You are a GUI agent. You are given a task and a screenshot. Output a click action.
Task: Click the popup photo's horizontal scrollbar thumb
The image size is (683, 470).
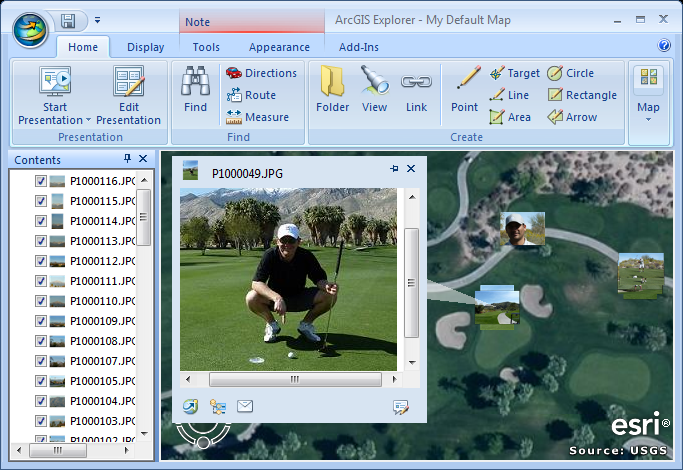(295, 379)
